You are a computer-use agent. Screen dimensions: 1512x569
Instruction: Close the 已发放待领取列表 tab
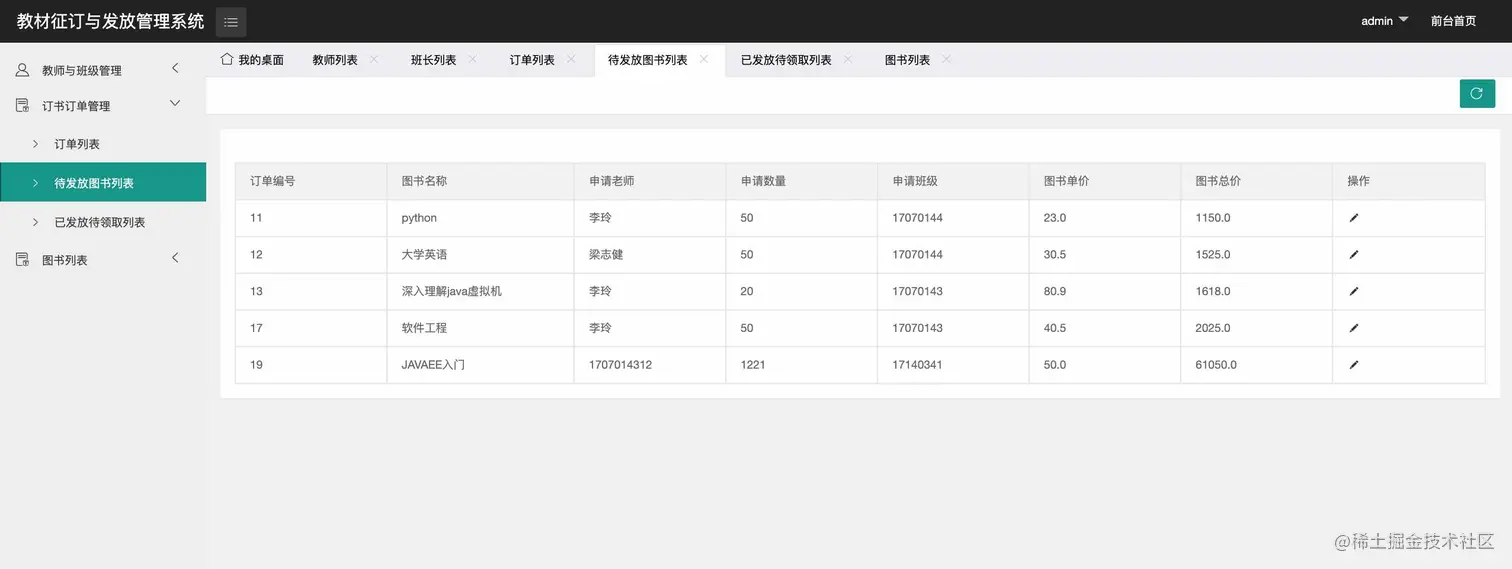coord(848,59)
